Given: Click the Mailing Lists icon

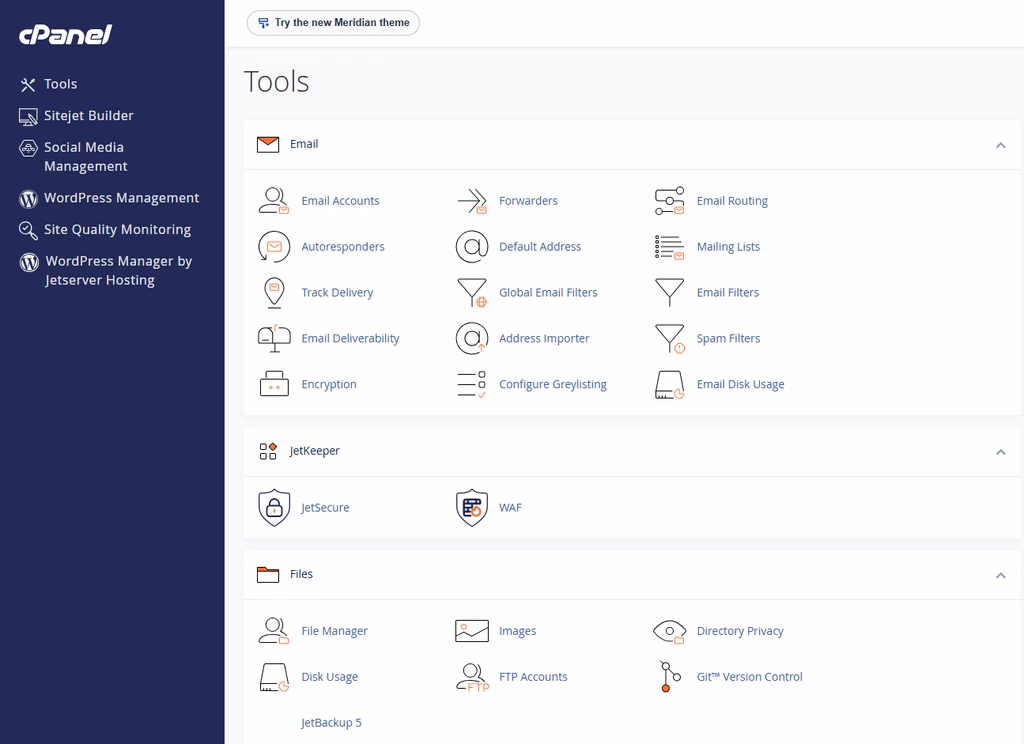Looking at the screenshot, I should click(x=669, y=247).
